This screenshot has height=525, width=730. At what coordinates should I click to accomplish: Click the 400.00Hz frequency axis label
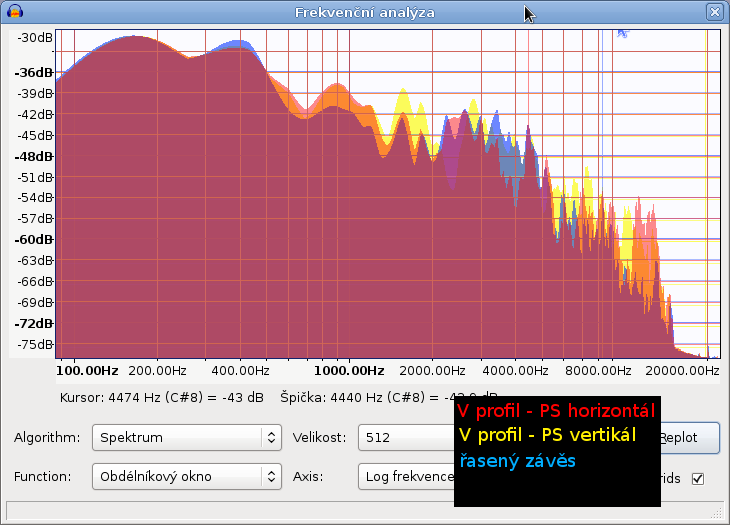coord(240,371)
